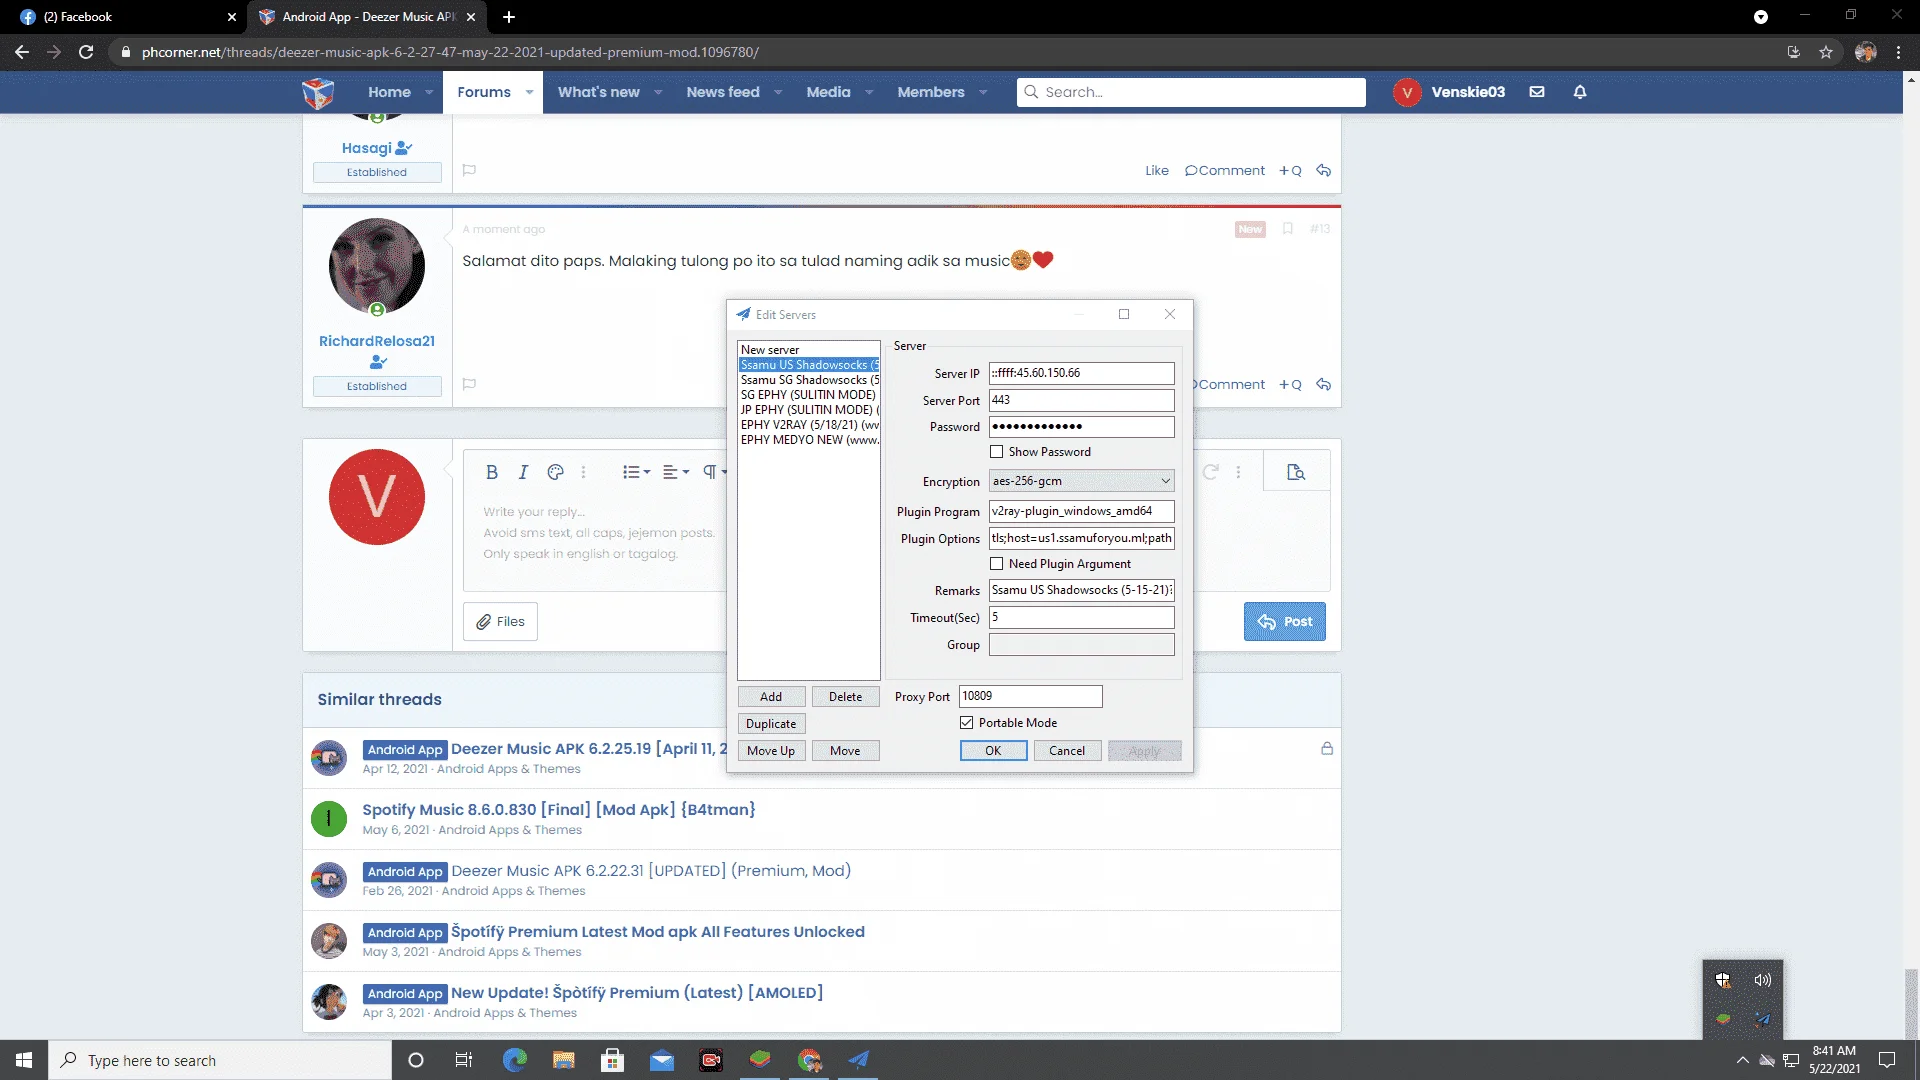
Task: Expand the What's new dropdown arrow
Action: coord(658,92)
